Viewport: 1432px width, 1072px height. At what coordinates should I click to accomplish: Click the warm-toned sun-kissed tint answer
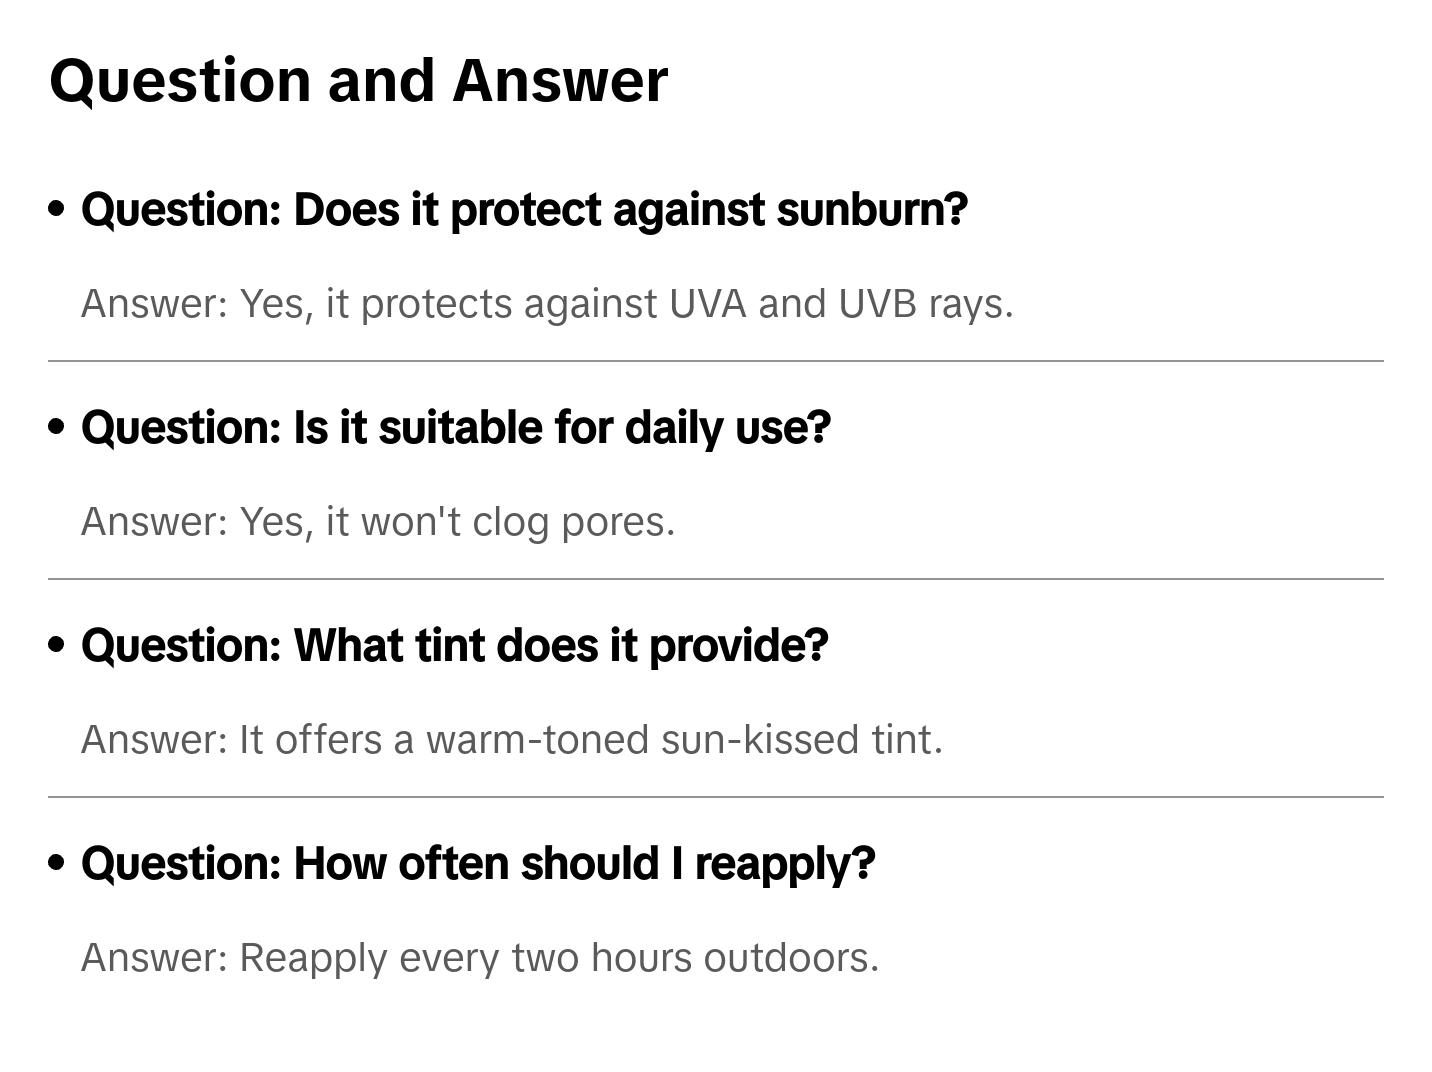(511, 740)
